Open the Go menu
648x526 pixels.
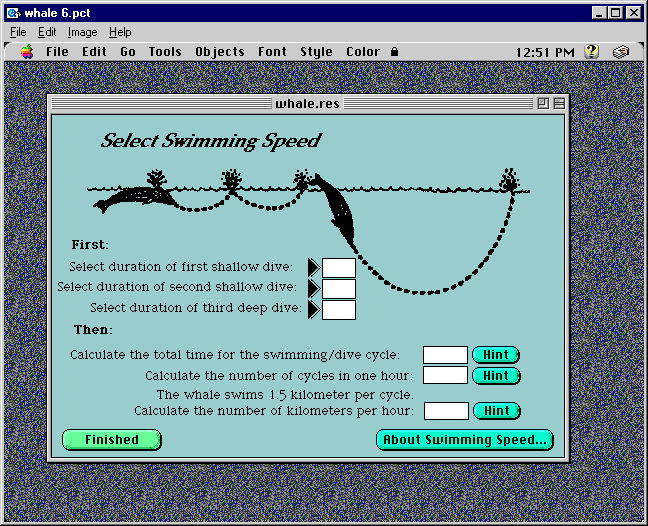[x=128, y=52]
